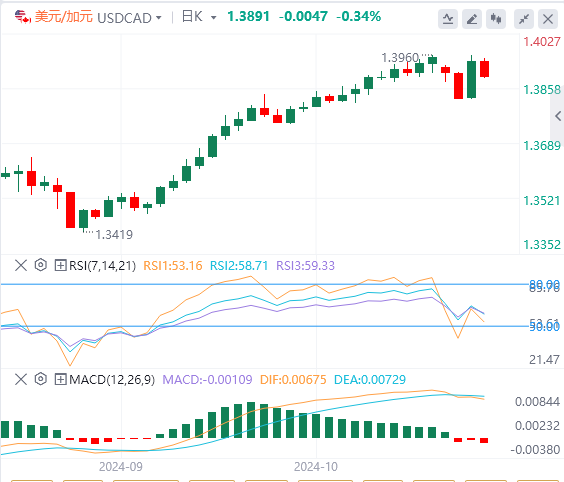Expand the RSI panel with the plus icon
The image size is (564, 482).
click(60, 265)
